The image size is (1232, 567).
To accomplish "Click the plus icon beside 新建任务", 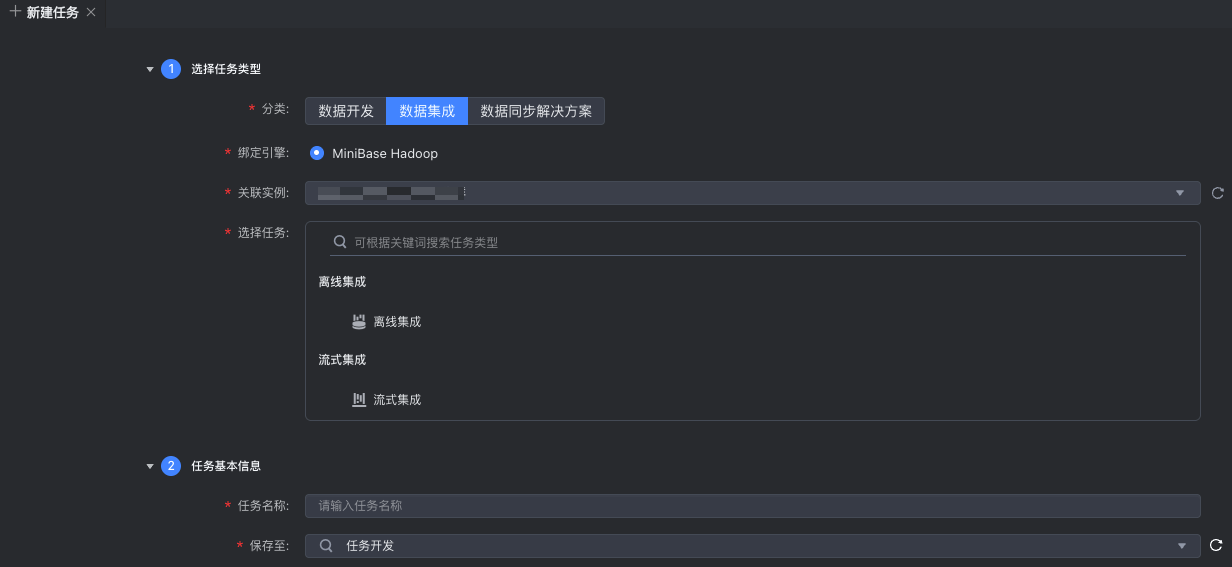I will point(15,12).
